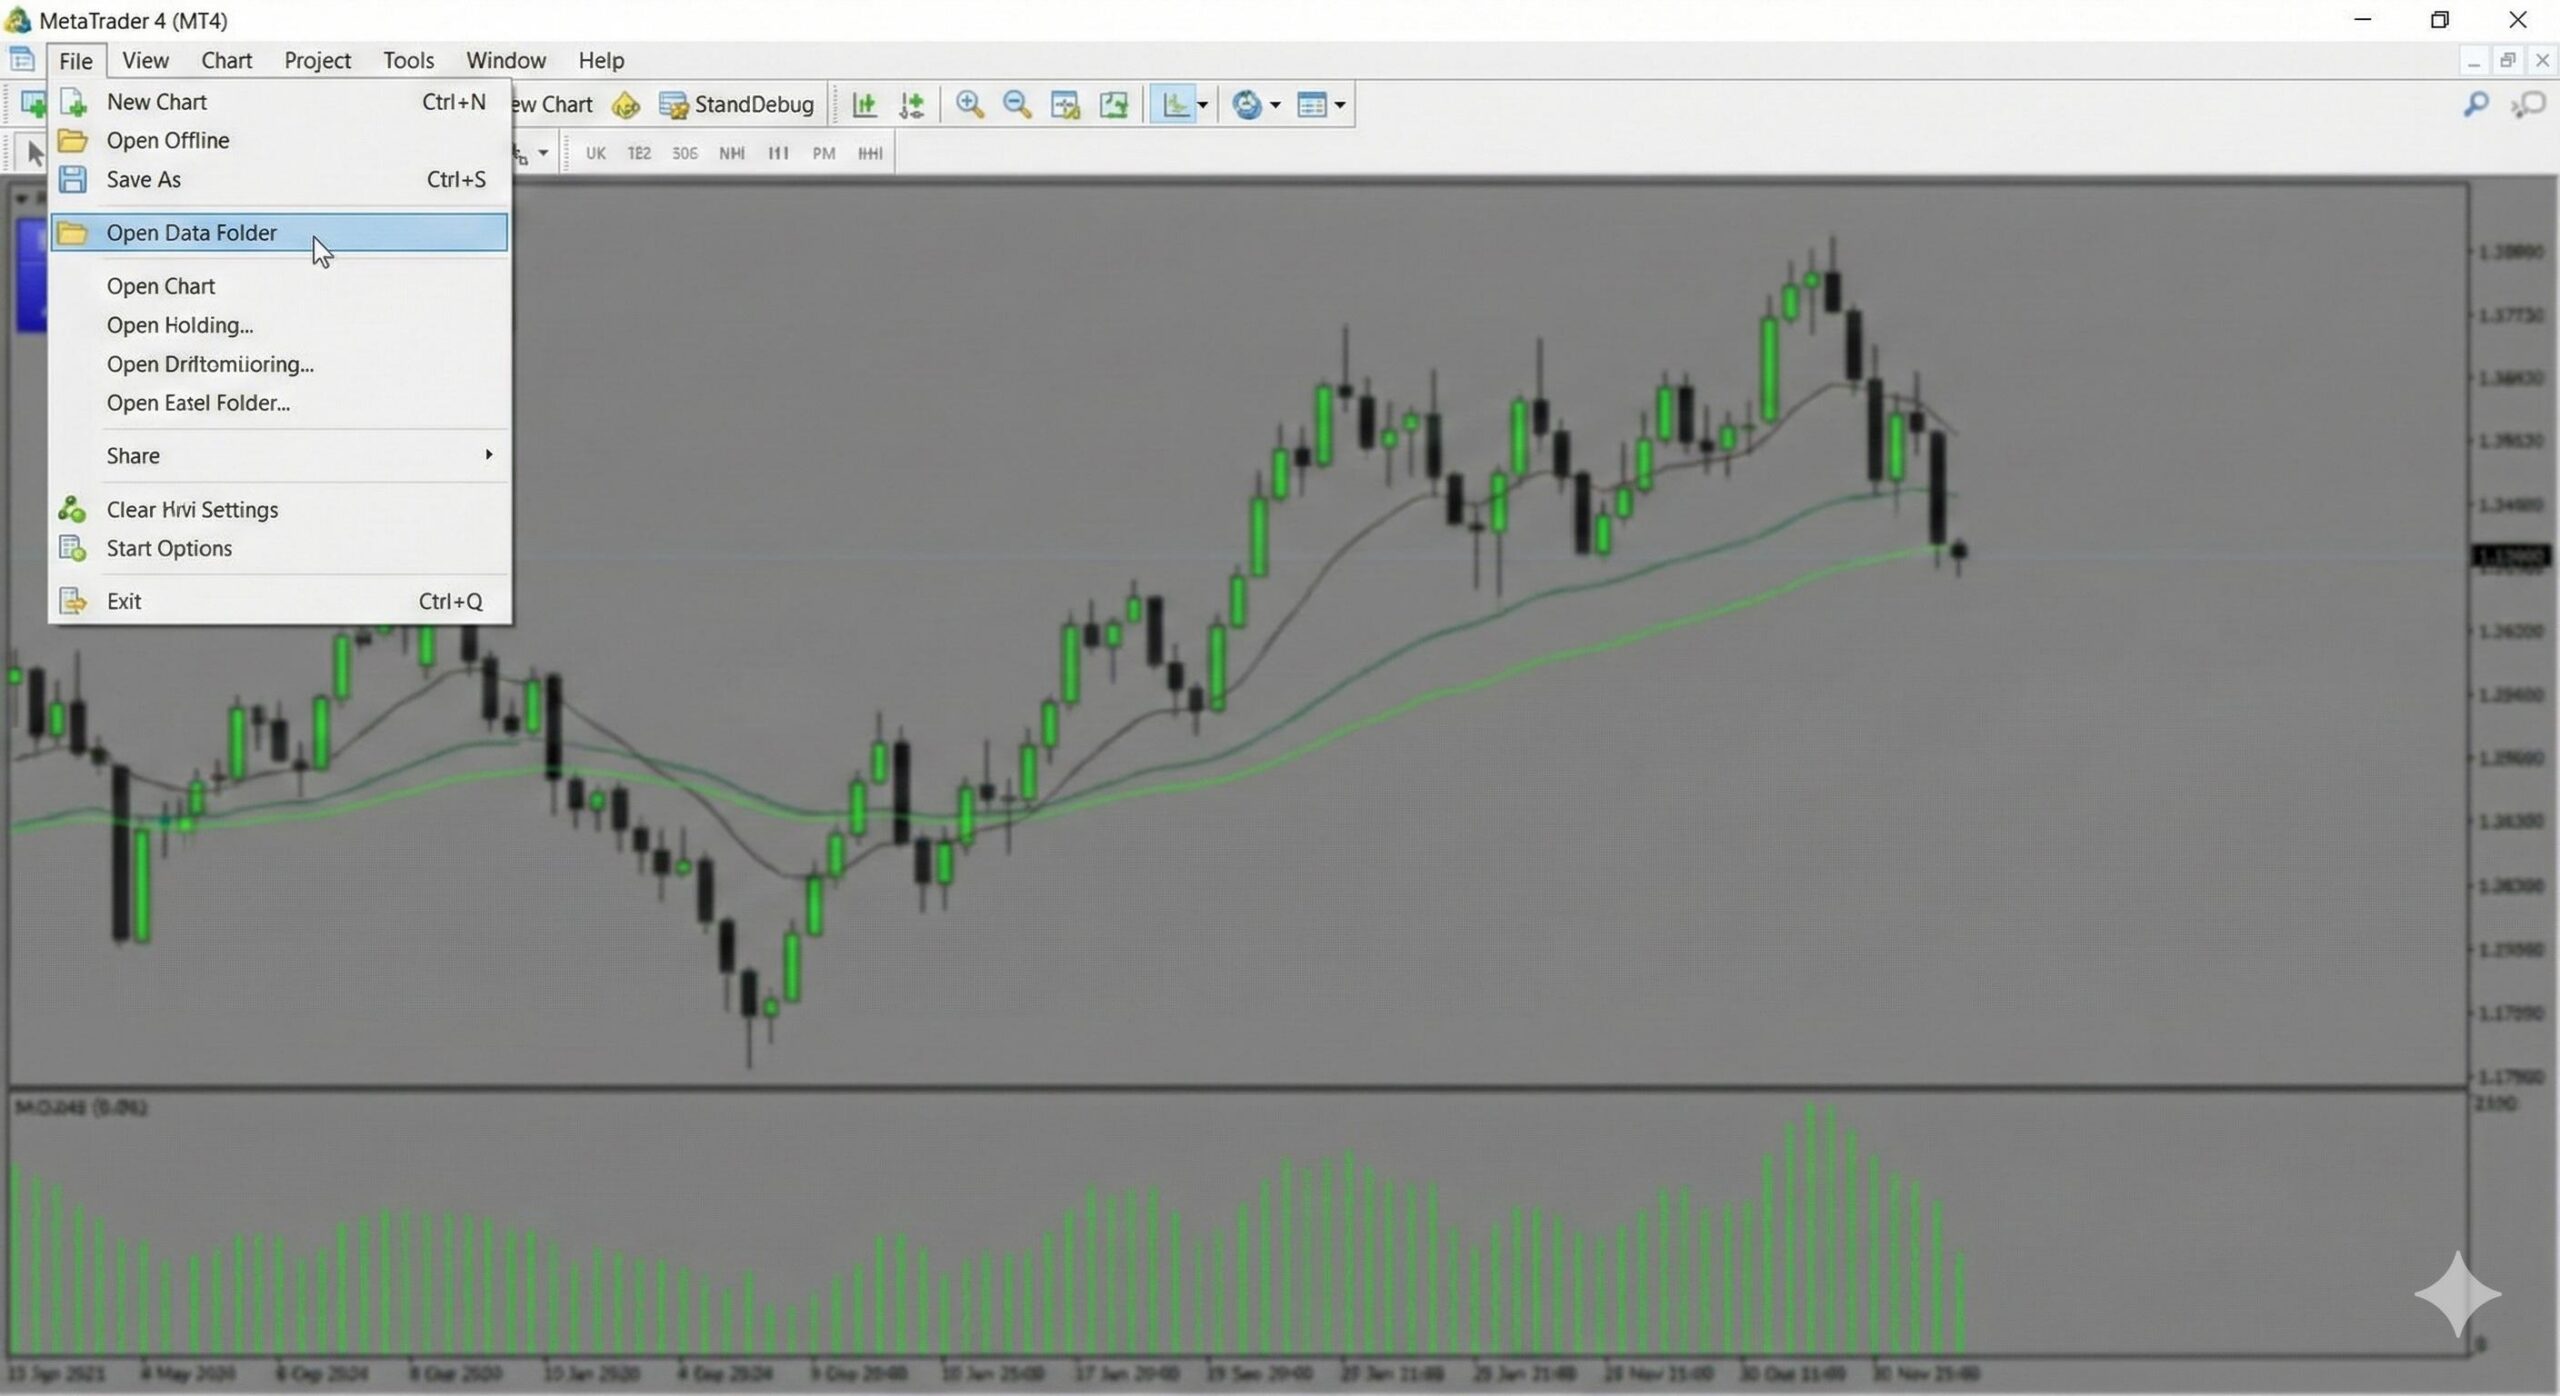Click the chart shift toolbar icon
The image size is (2560, 1396).
click(x=1113, y=104)
